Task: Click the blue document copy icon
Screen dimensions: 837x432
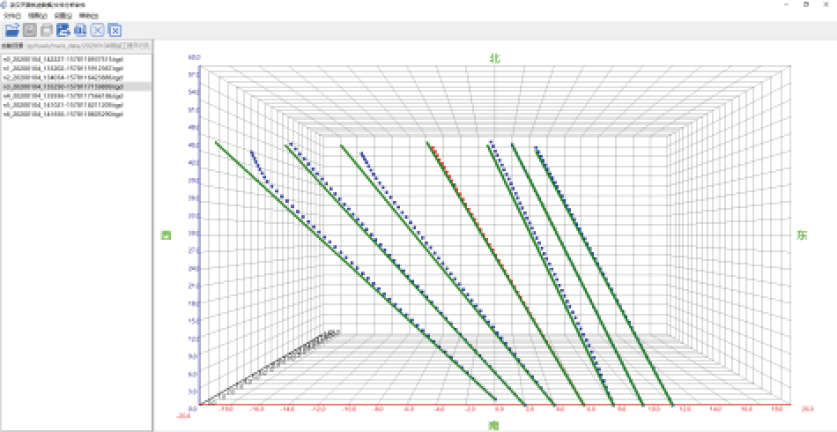Action: 80,31
